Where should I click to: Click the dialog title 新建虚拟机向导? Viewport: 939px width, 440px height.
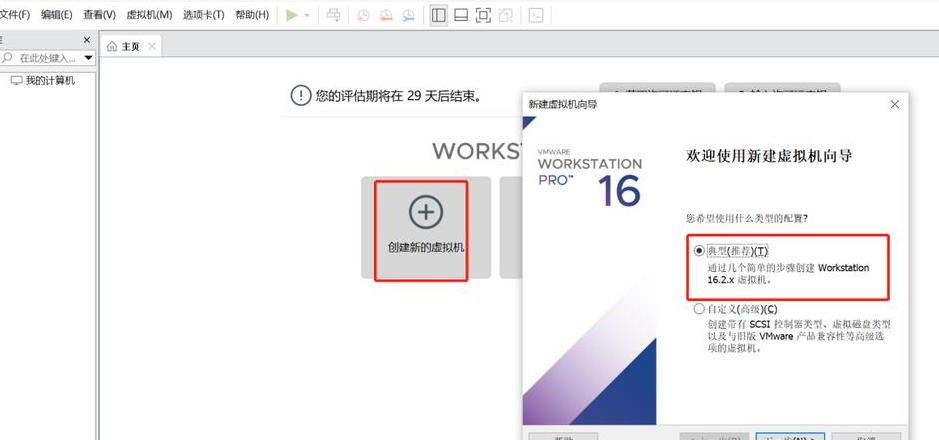(562, 104)
